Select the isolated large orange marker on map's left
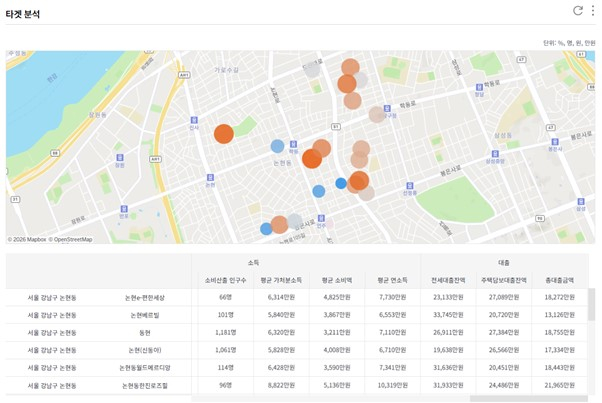602x403 pixels. coord(224,134)
